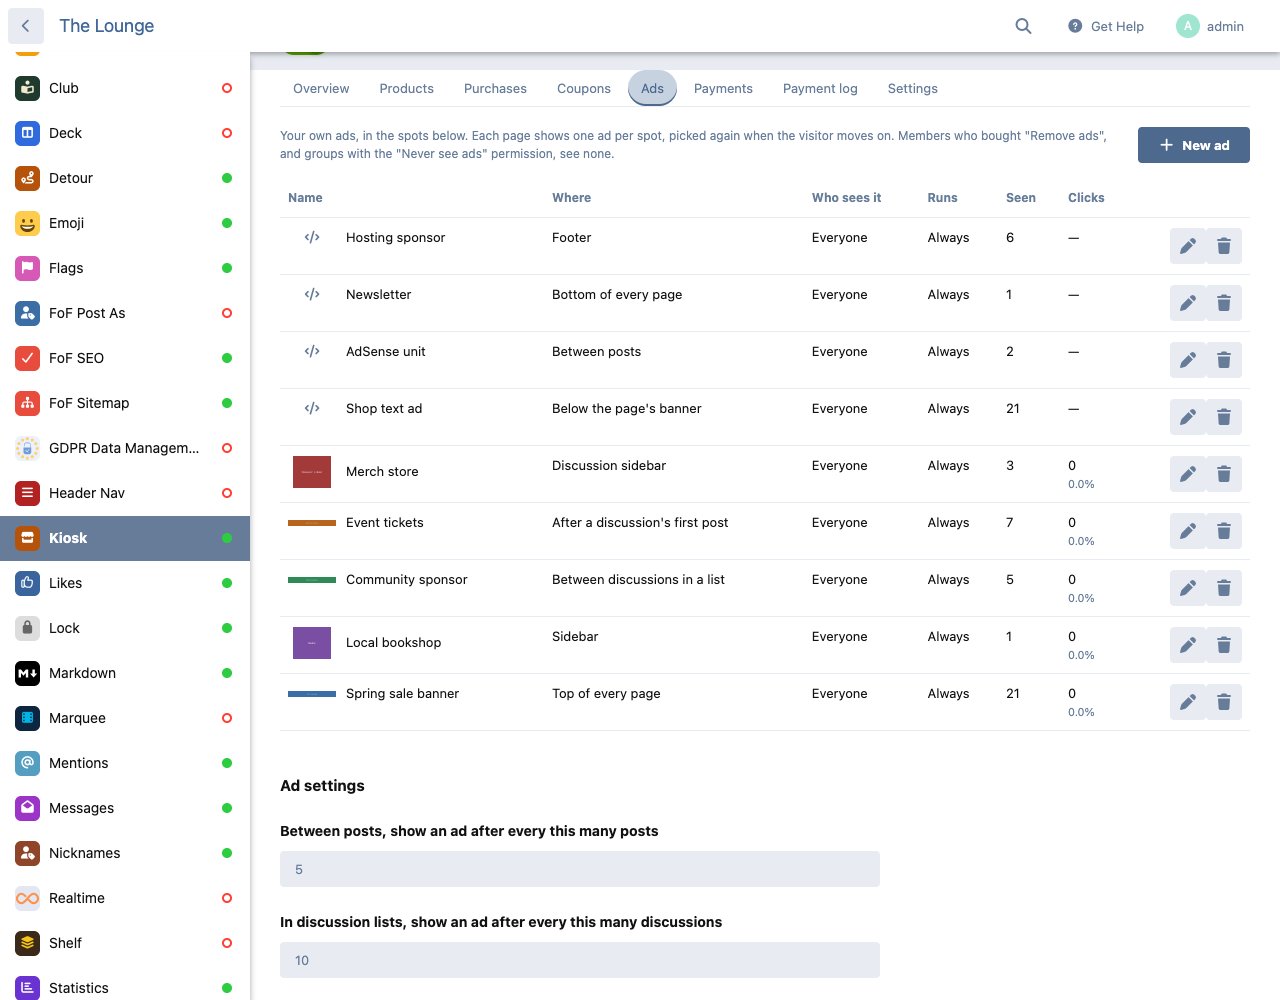Click the 'Hosting sponsor' ad name
This screenshot has height=1000, width=1280.
pos(395,238)
